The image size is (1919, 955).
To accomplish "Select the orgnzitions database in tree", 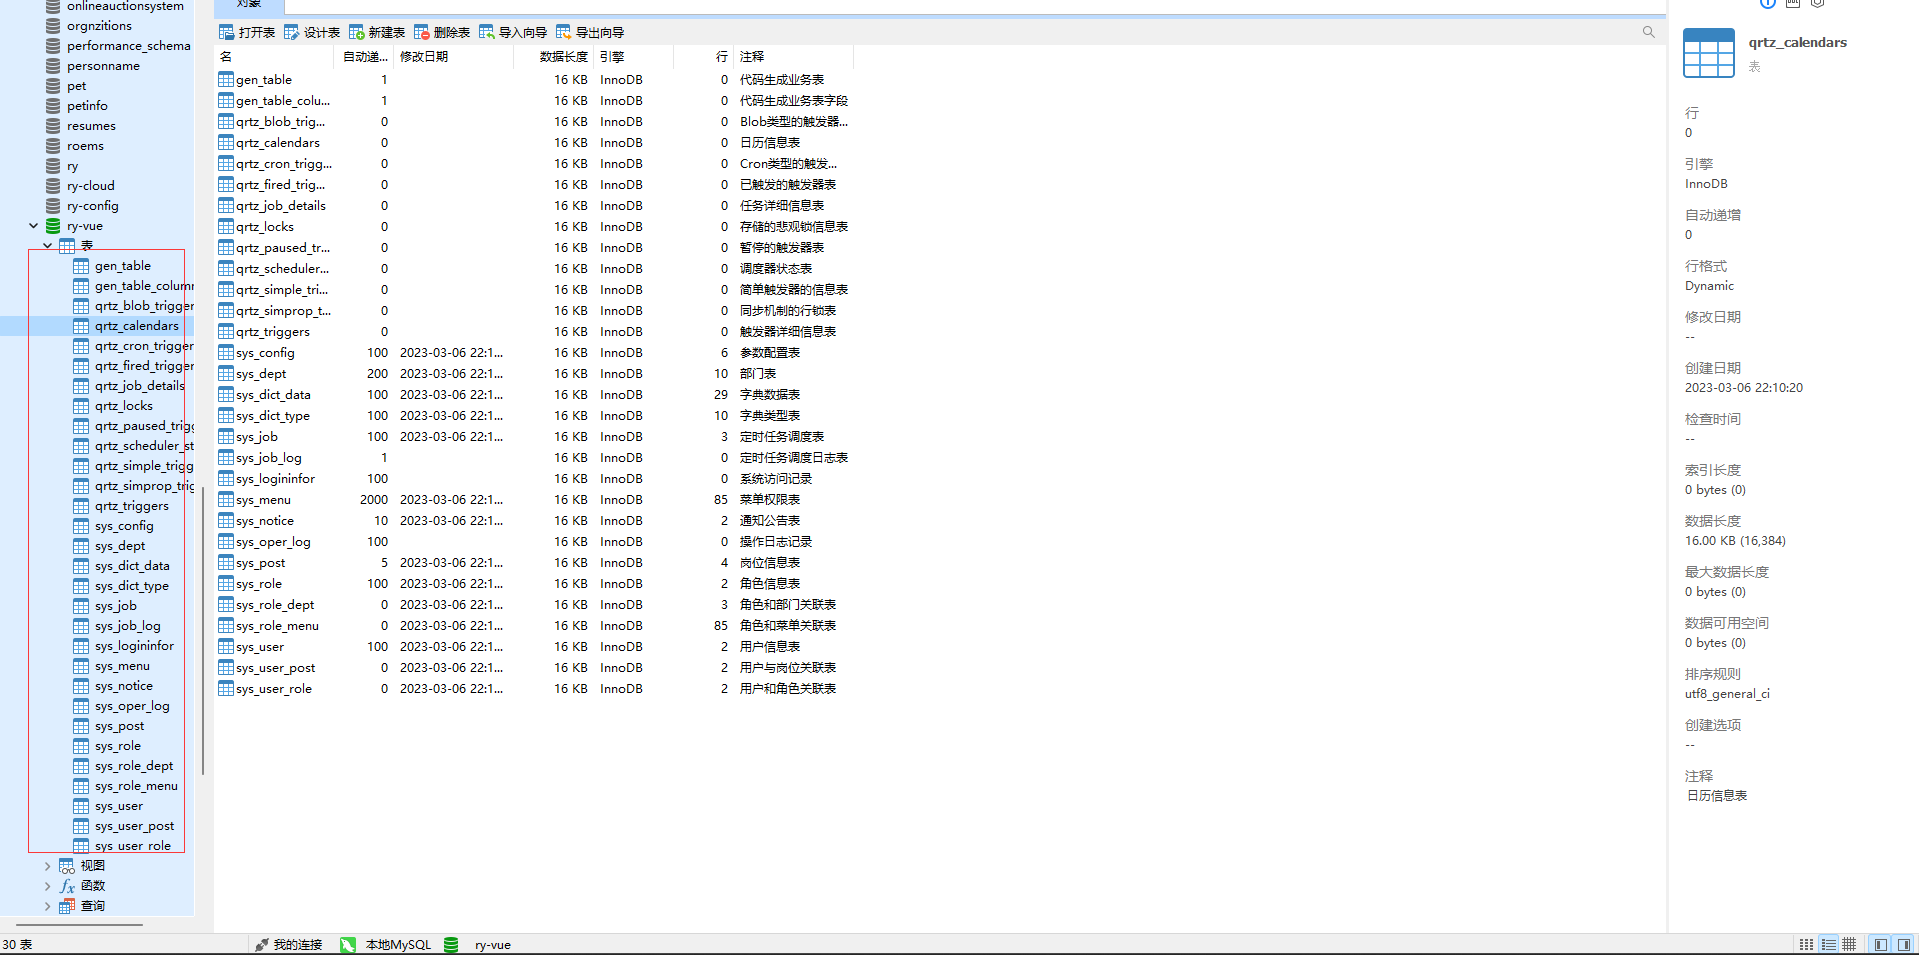I will (99, 26).
